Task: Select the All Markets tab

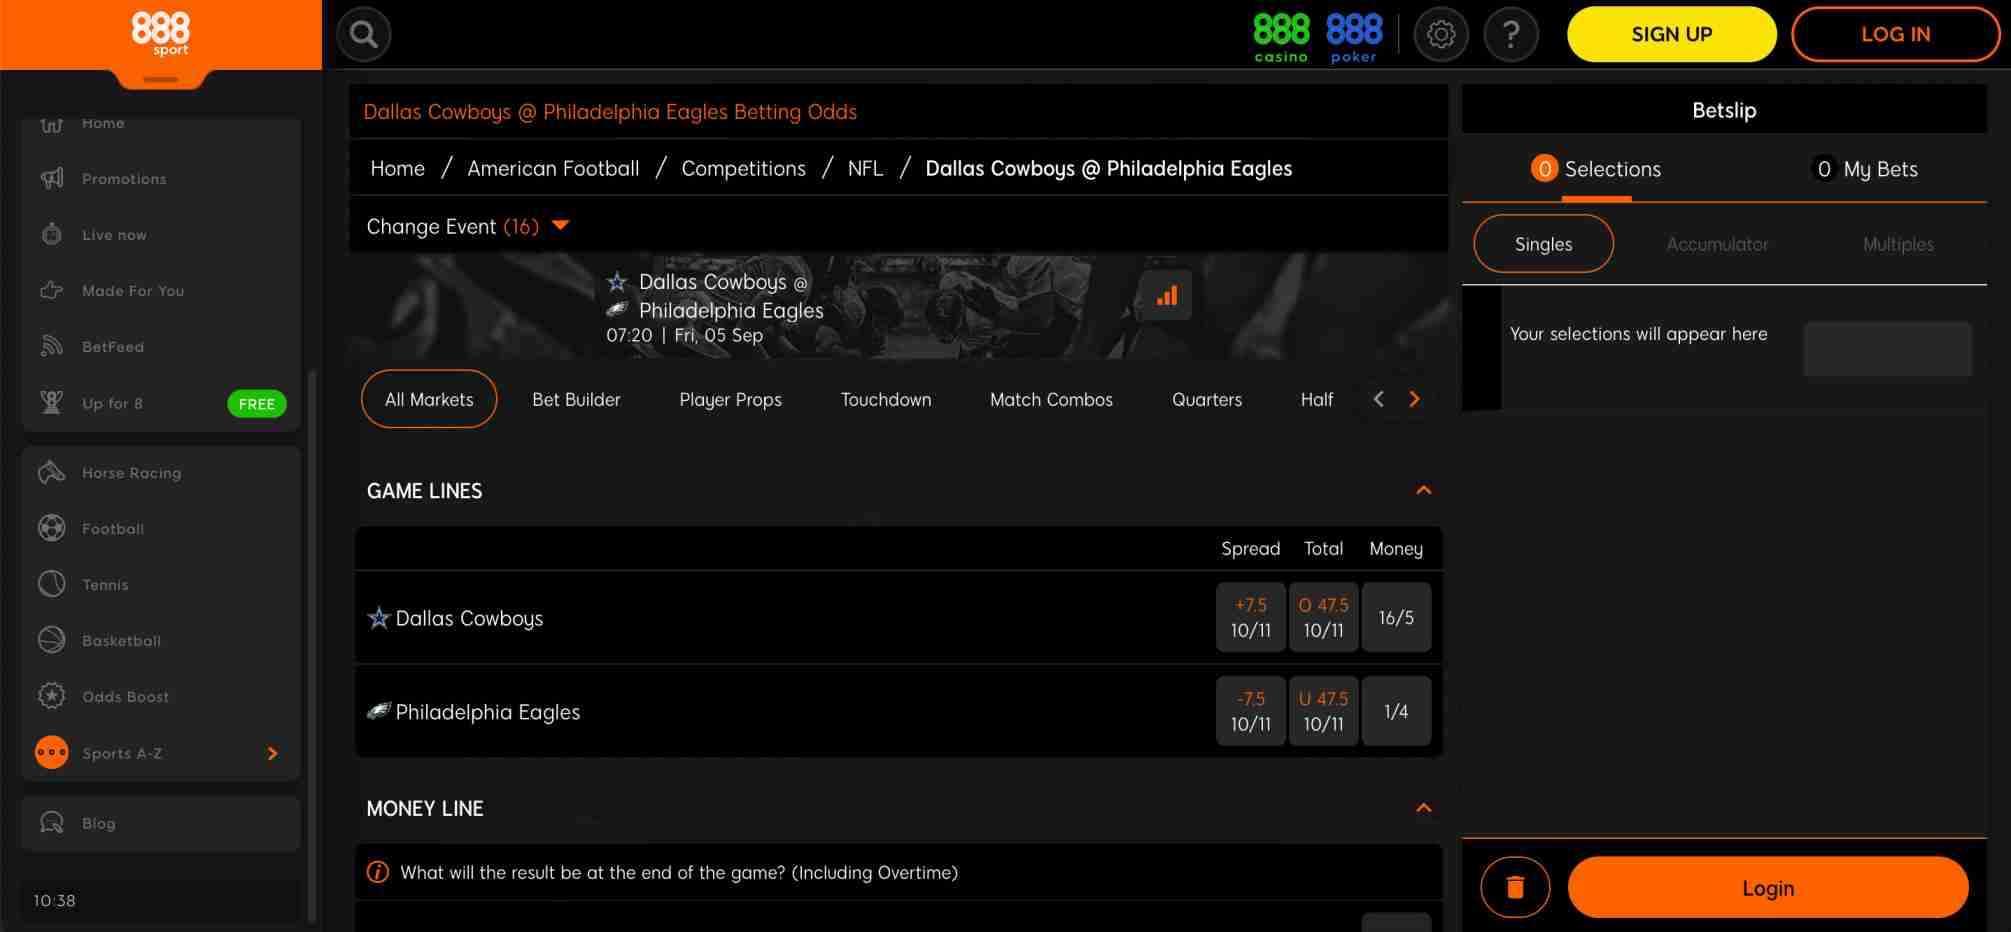Action: [x=429, y=399]
